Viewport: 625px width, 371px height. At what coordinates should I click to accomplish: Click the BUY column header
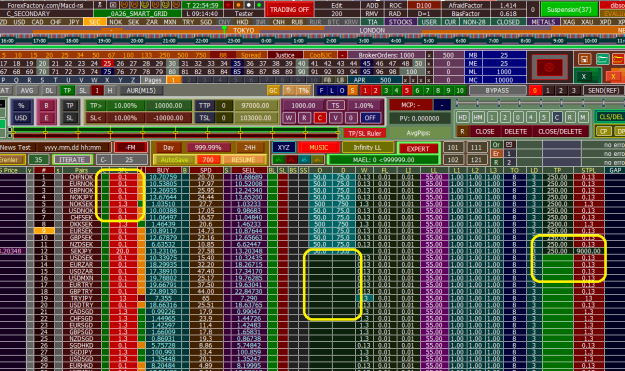pyautogui.click(x=163, y=170)
